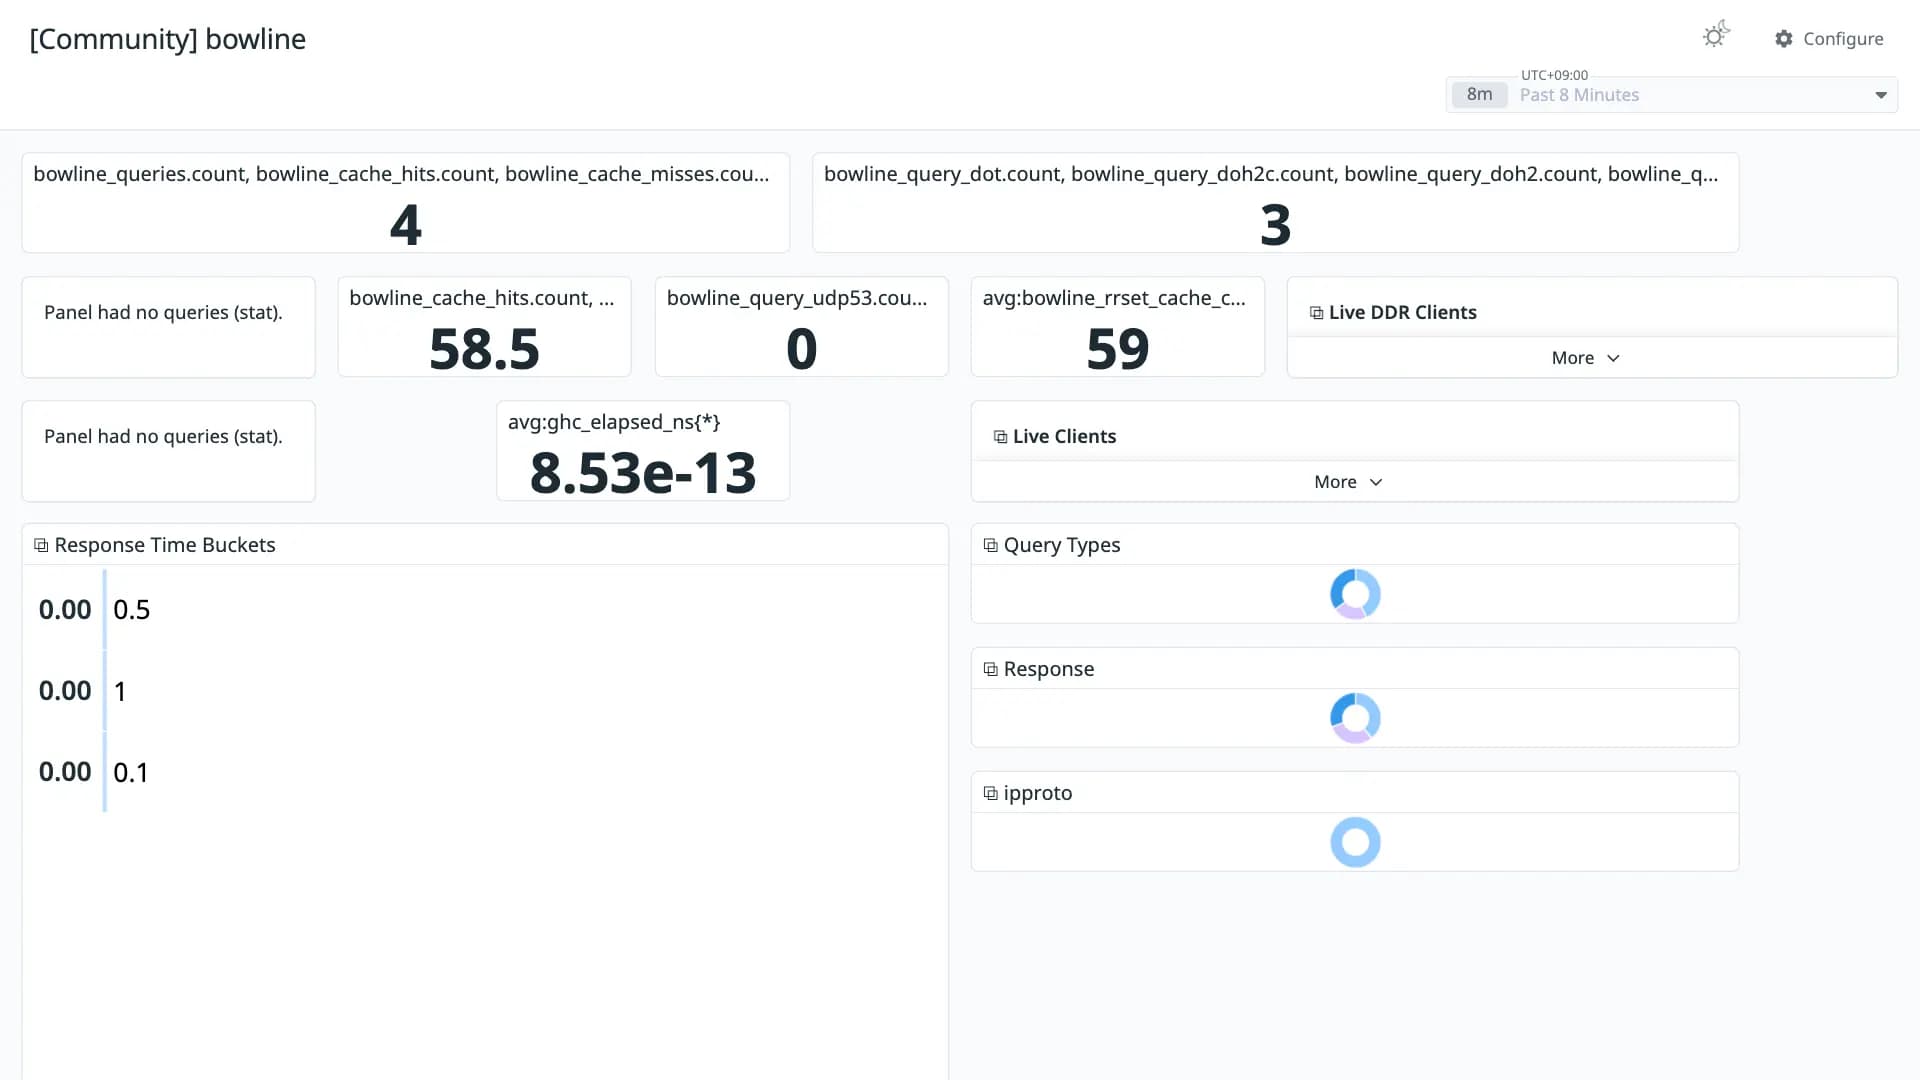
Task: Click the ipproto panel icon
Action: (x=990, y=793)
